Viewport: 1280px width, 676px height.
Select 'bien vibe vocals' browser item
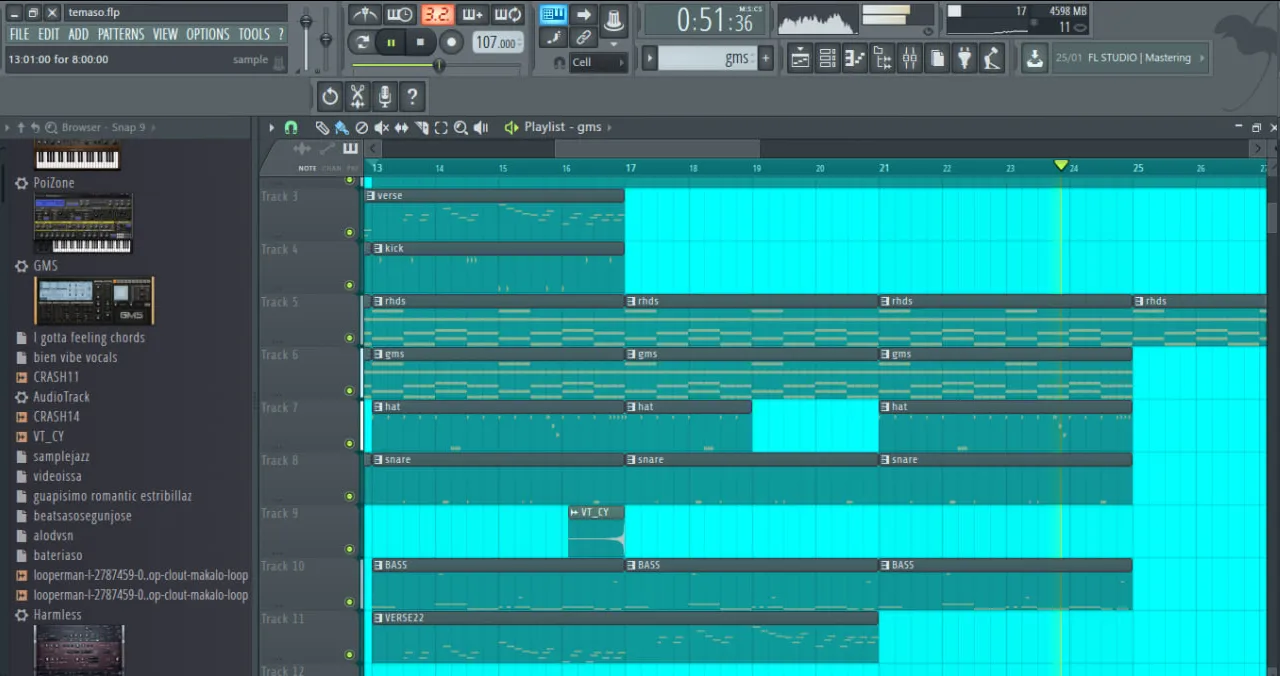click(75, 357)
